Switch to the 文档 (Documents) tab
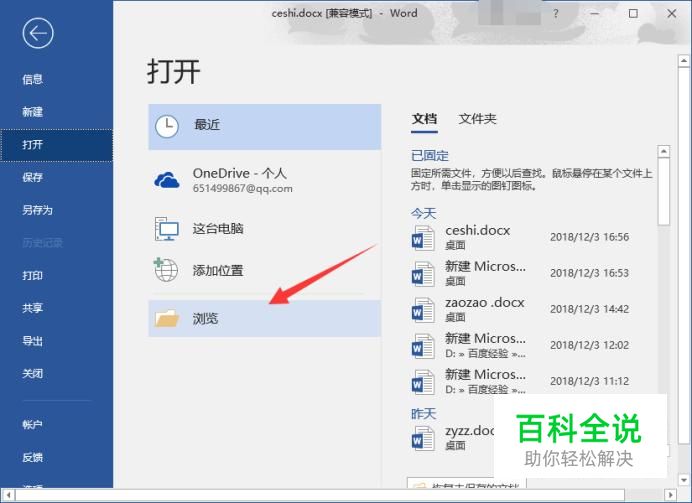Image resolution: width=692 pixels, height=503 pixels. (x=425, y=119)
